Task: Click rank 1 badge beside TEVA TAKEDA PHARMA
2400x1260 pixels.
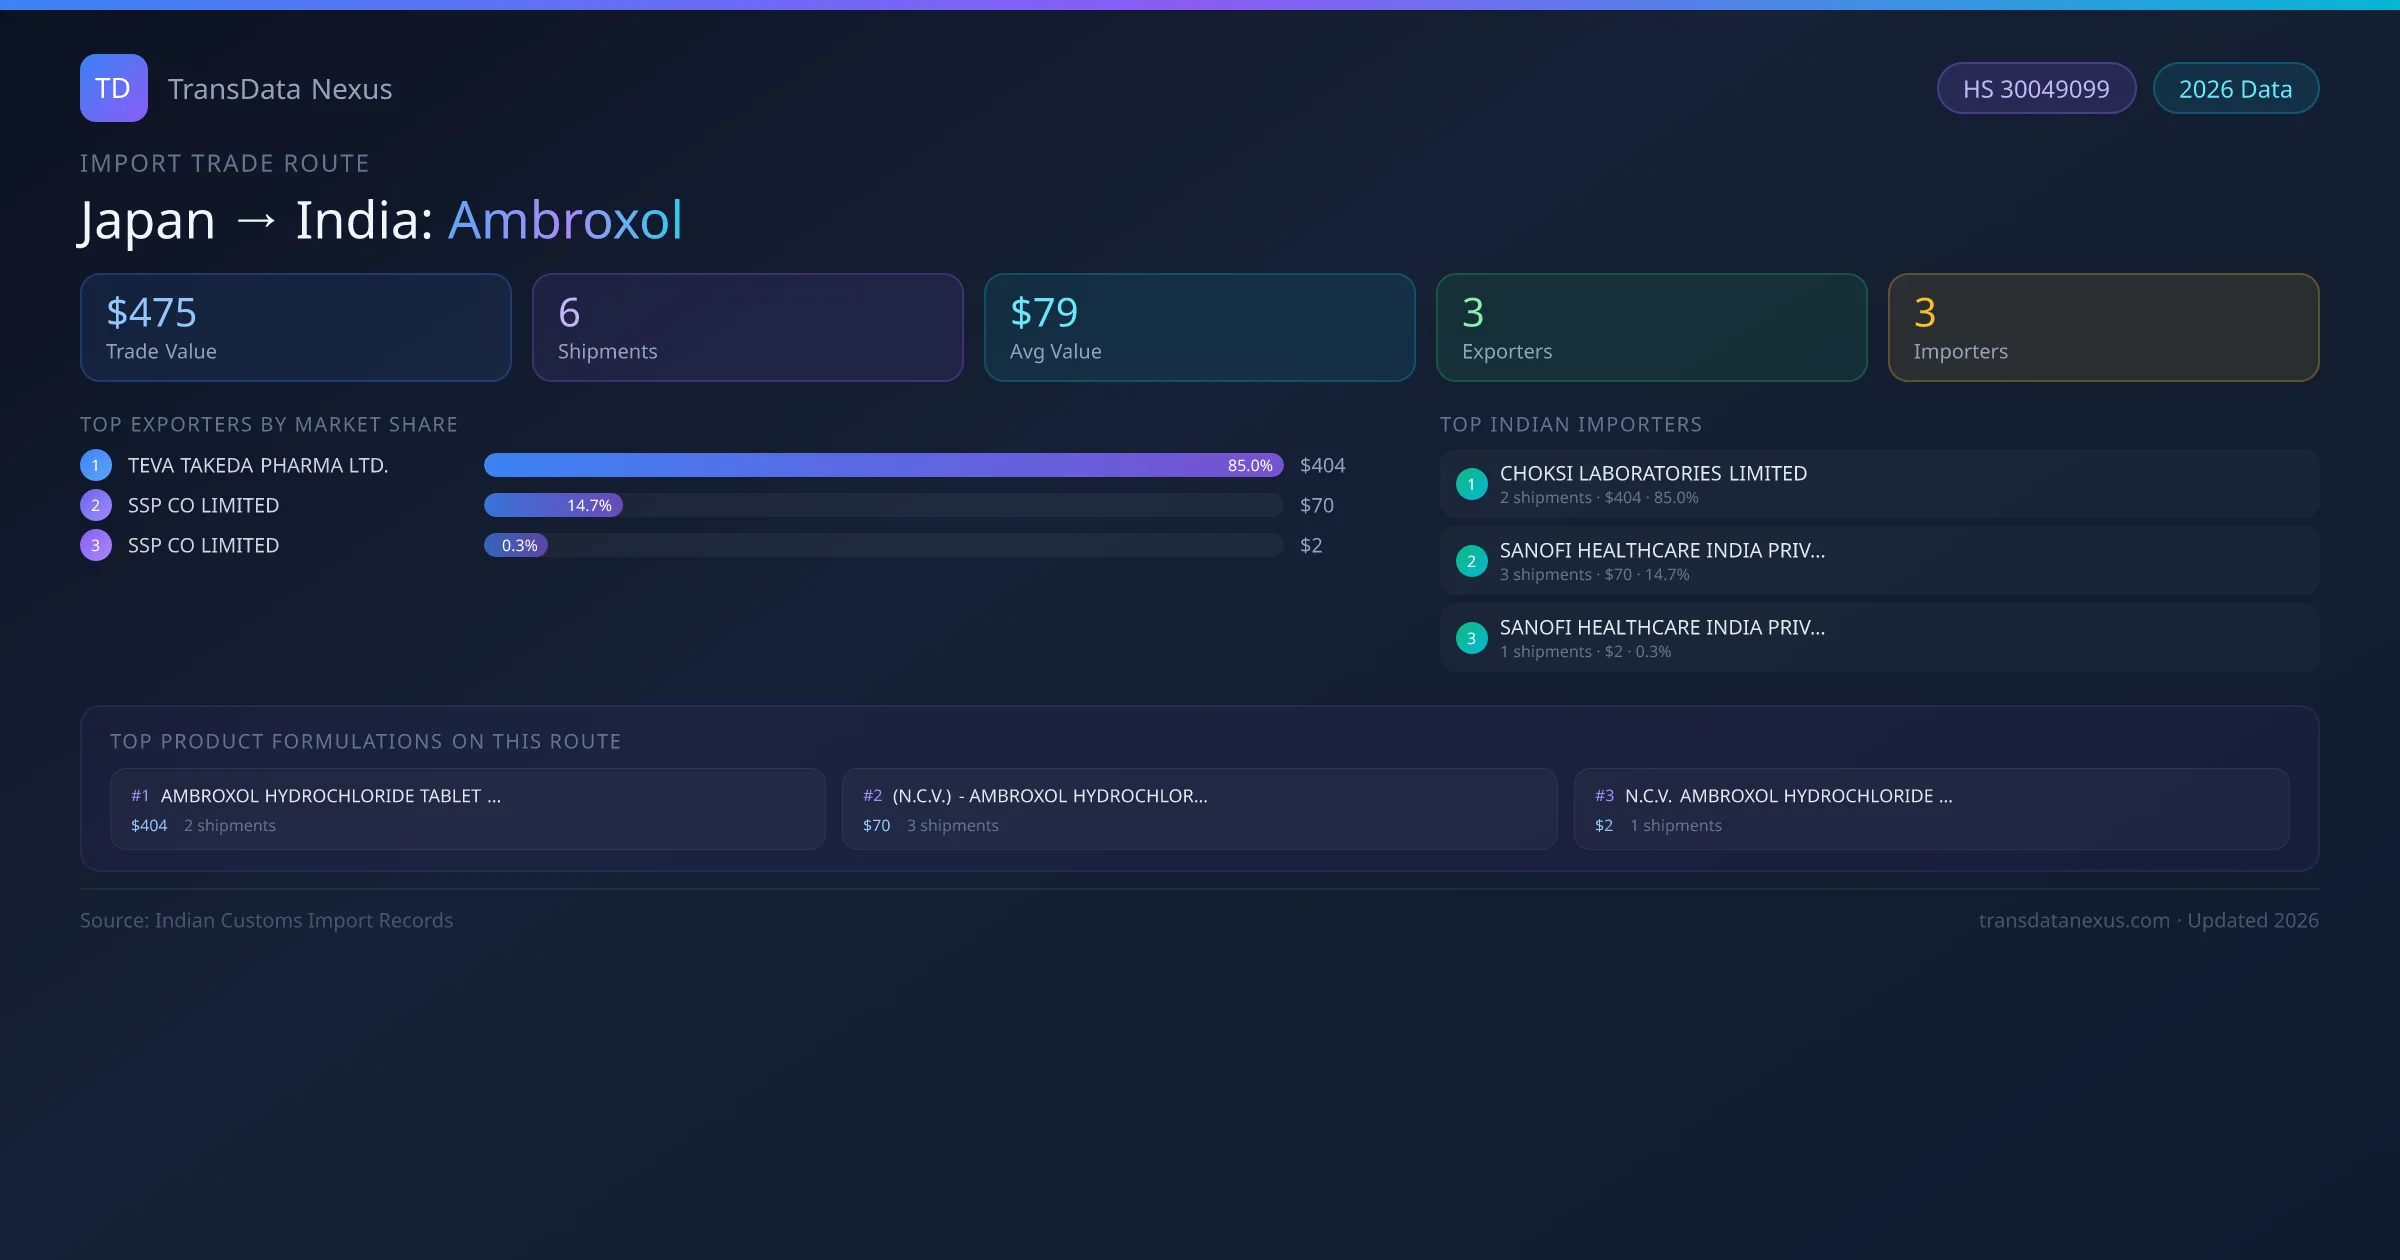Action: 96,465
